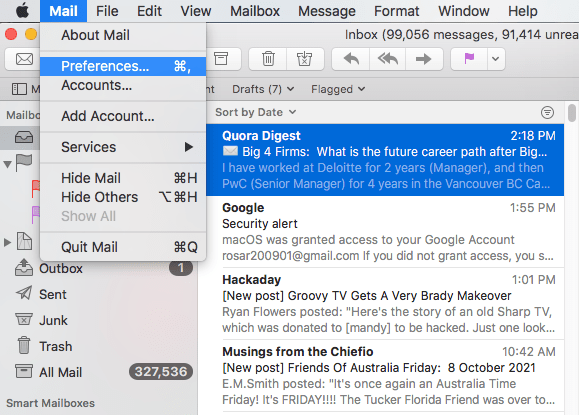Click the message list scrollbar
579x415 pixels.
pyautogui.click(x=572, y=113)
